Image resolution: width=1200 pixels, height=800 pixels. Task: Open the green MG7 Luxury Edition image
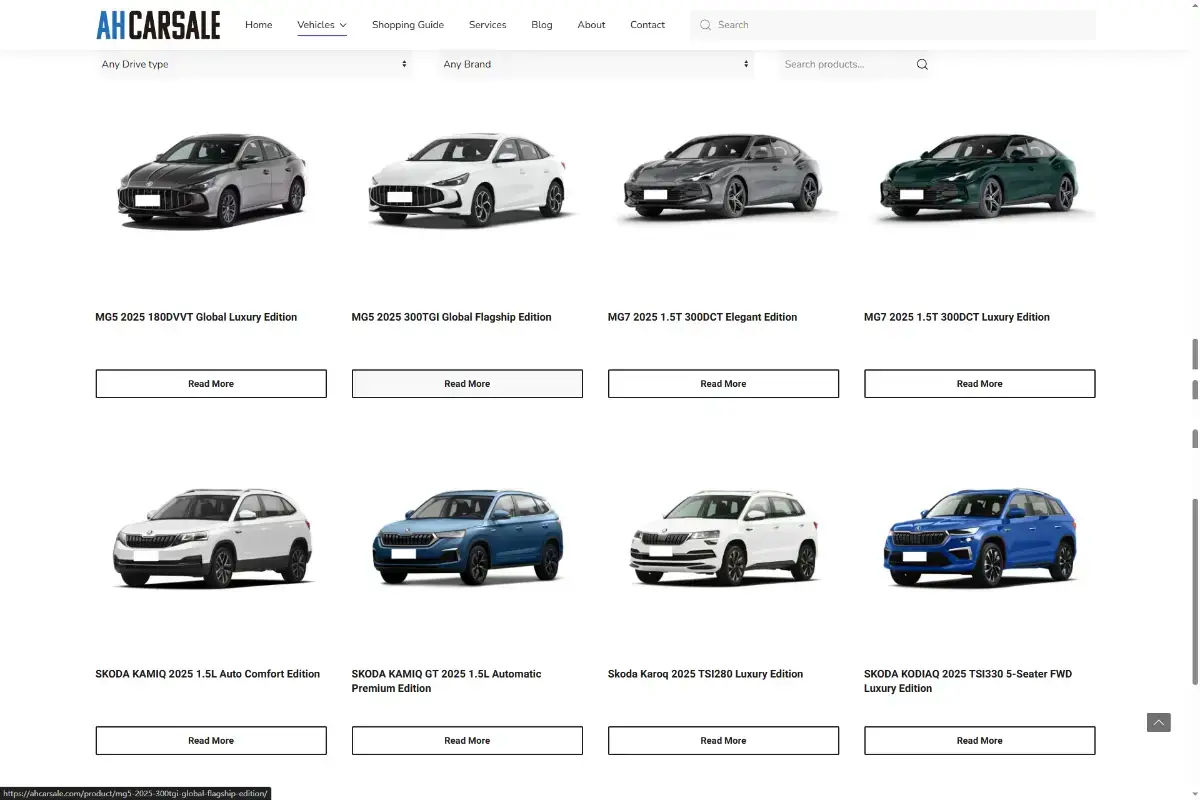[980, 177]
